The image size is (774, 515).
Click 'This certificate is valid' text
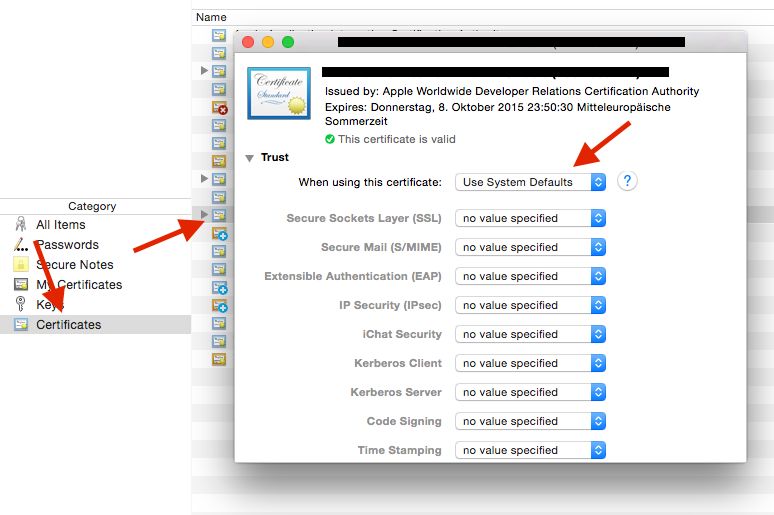point(397,139)
